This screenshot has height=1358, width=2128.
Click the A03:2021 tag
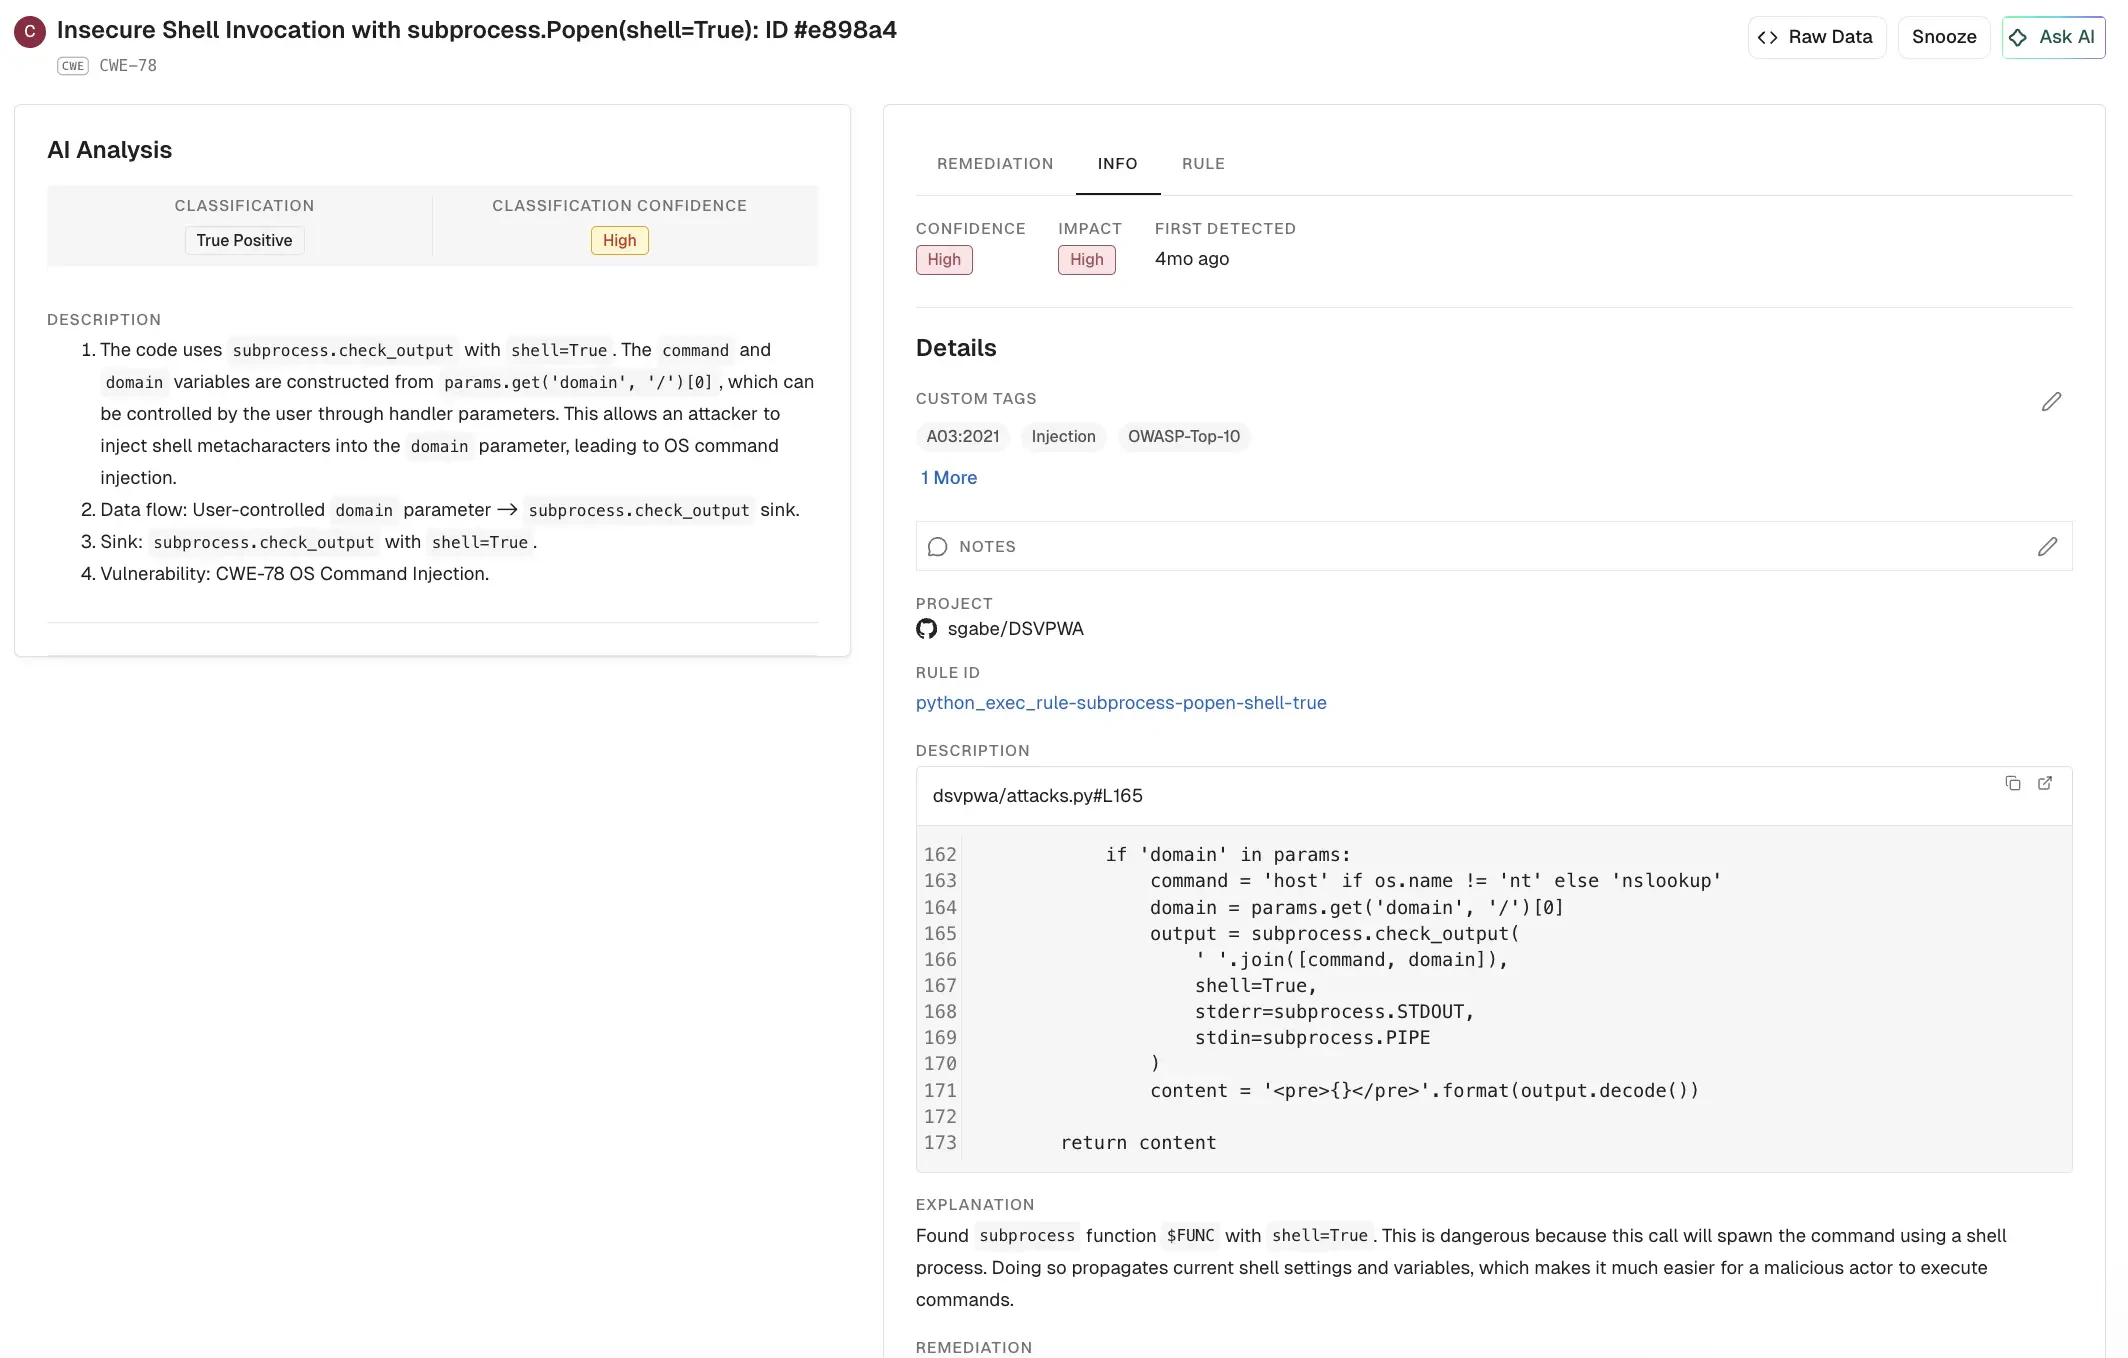tap(963, 436)
